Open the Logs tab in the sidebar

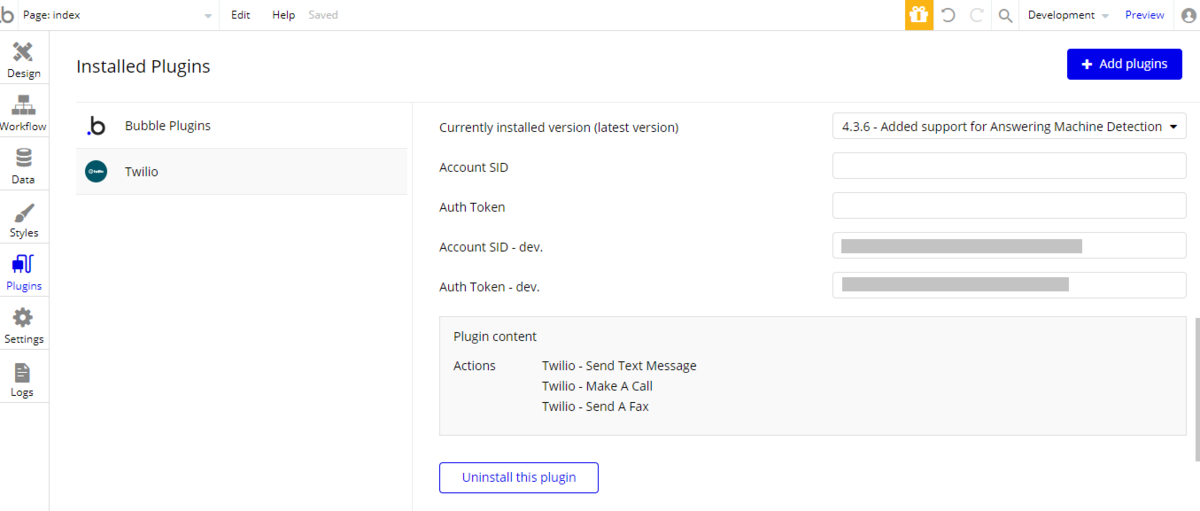click(23, 379)
